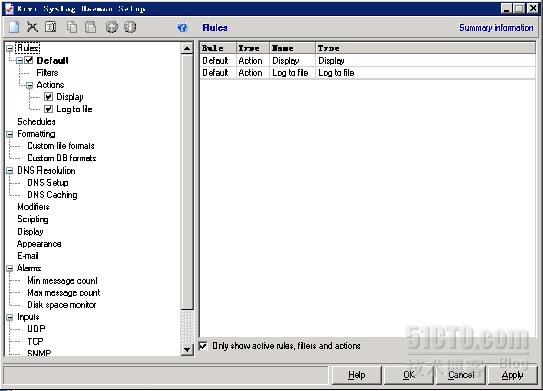The height and width of the screenshot is (391, 543).
Task: Select the Formatting tree item
Action: click(x=36, y=134)
